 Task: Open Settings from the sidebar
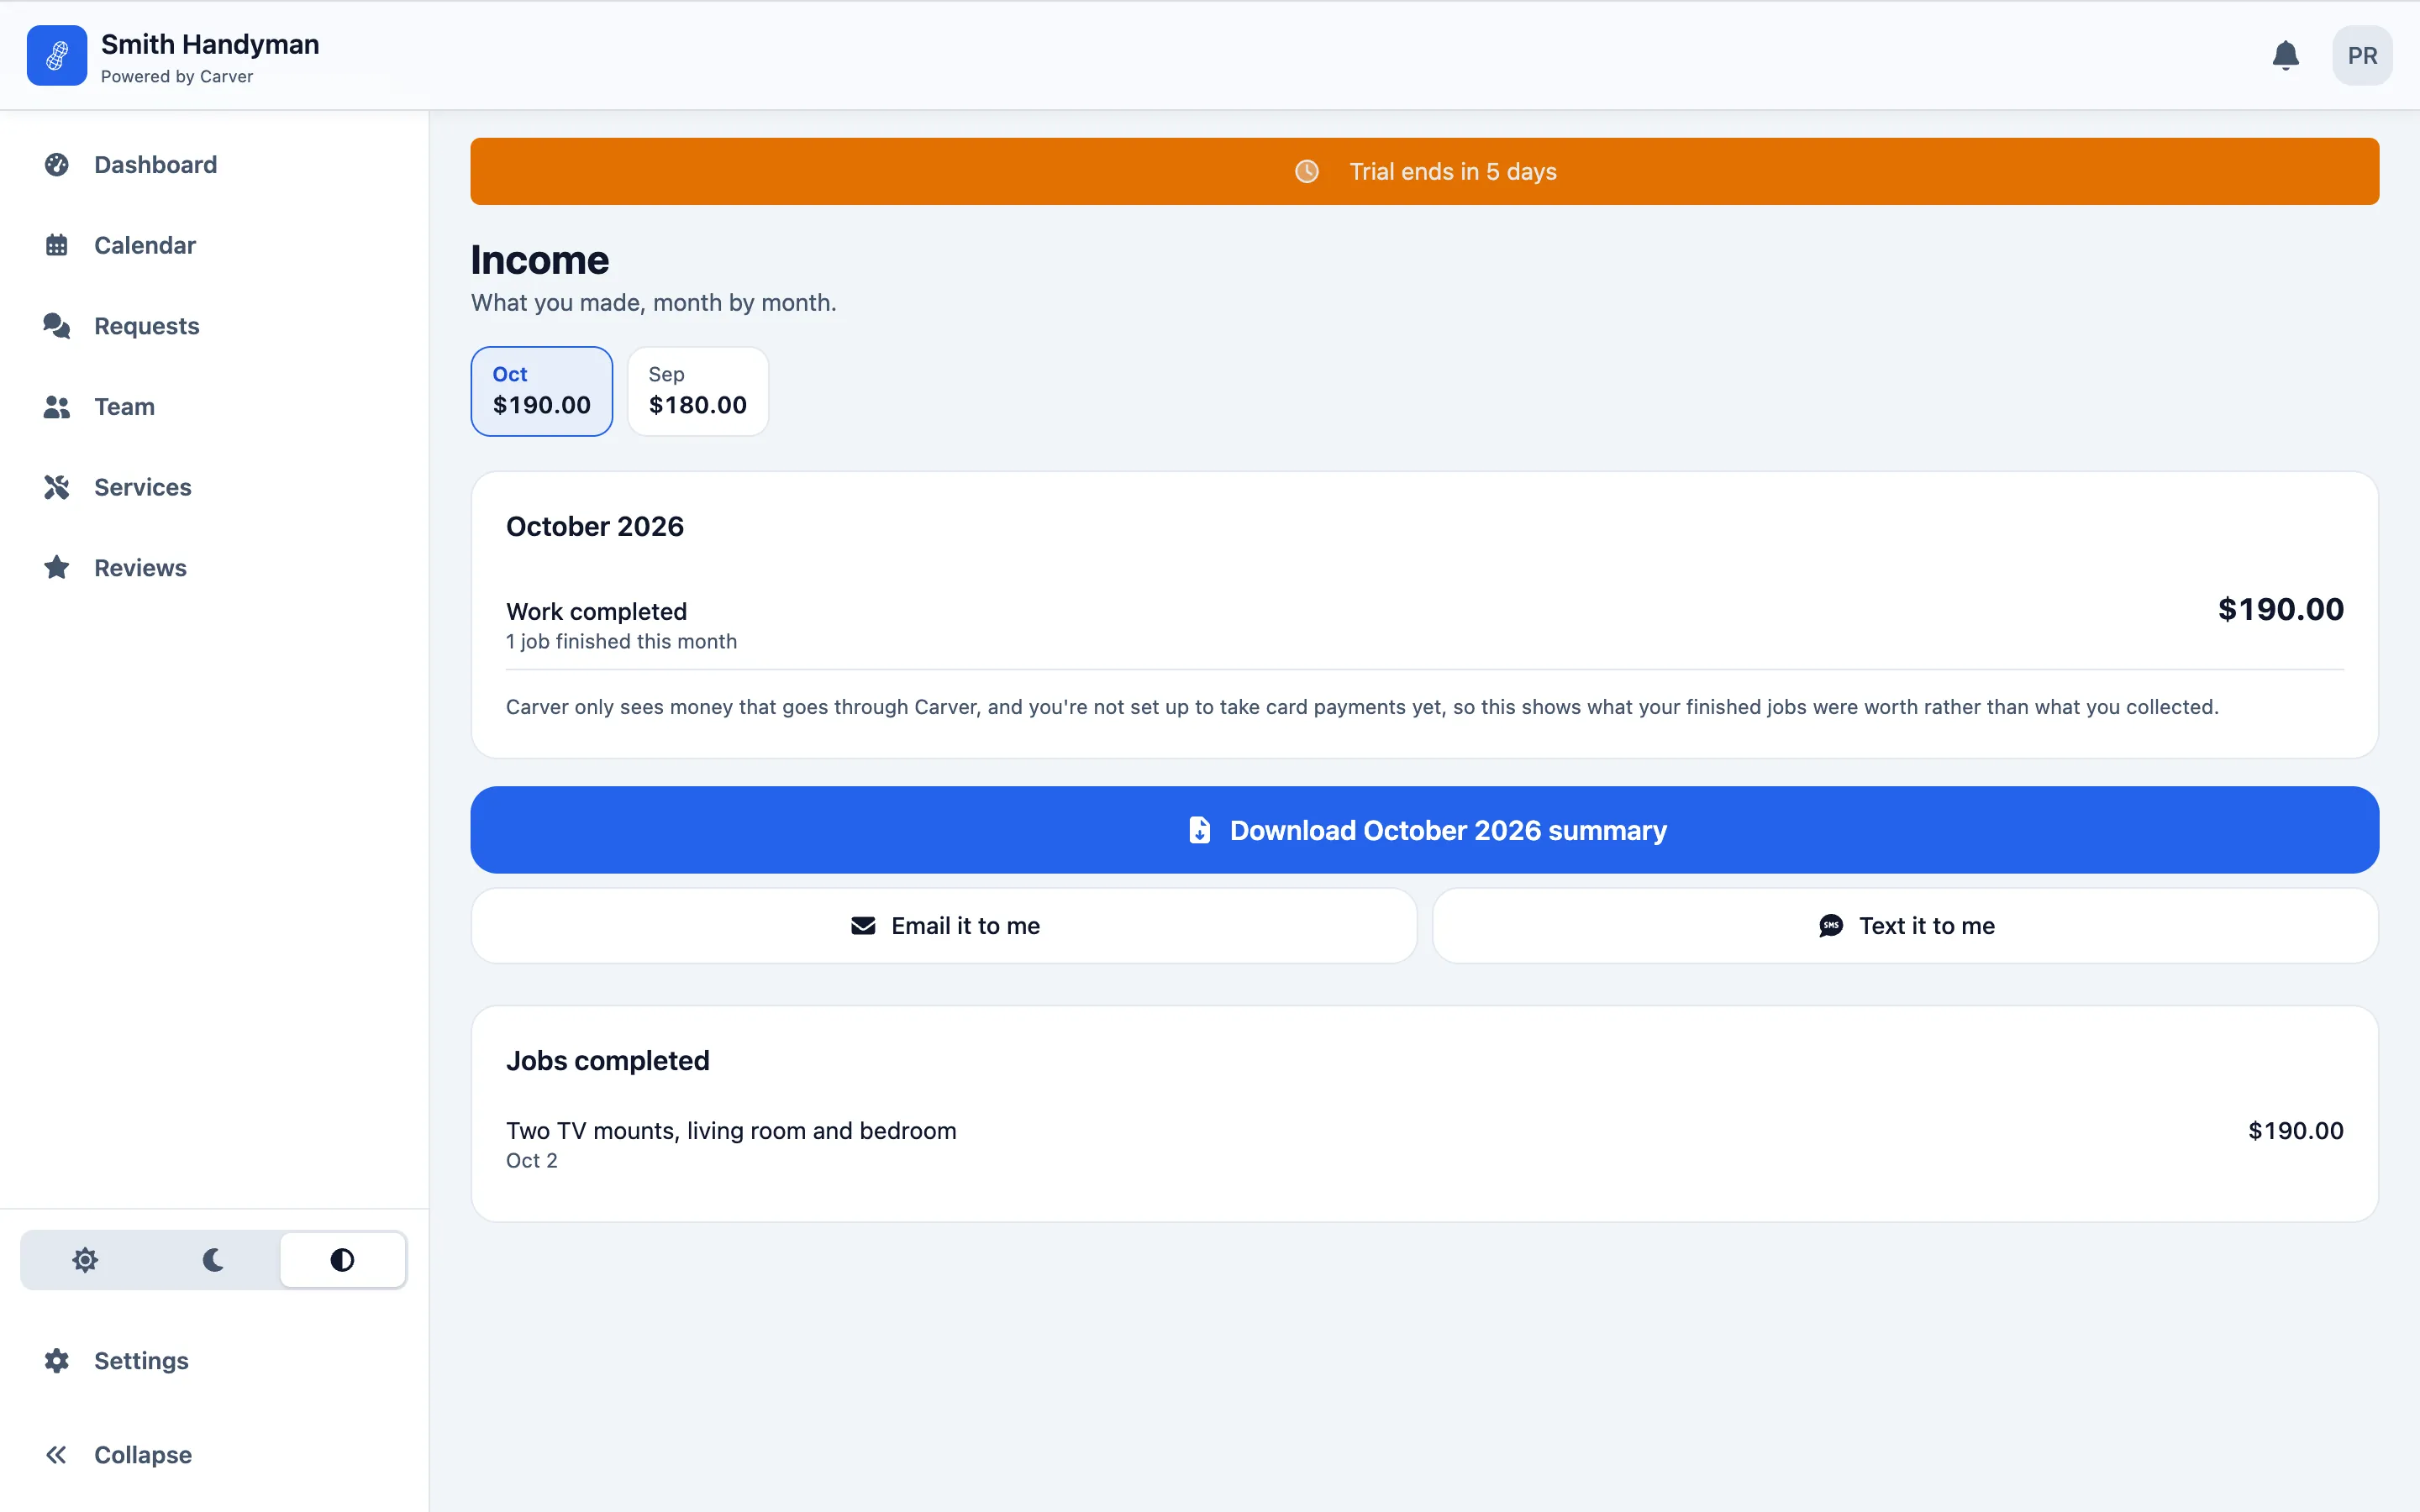(214, 1361)
